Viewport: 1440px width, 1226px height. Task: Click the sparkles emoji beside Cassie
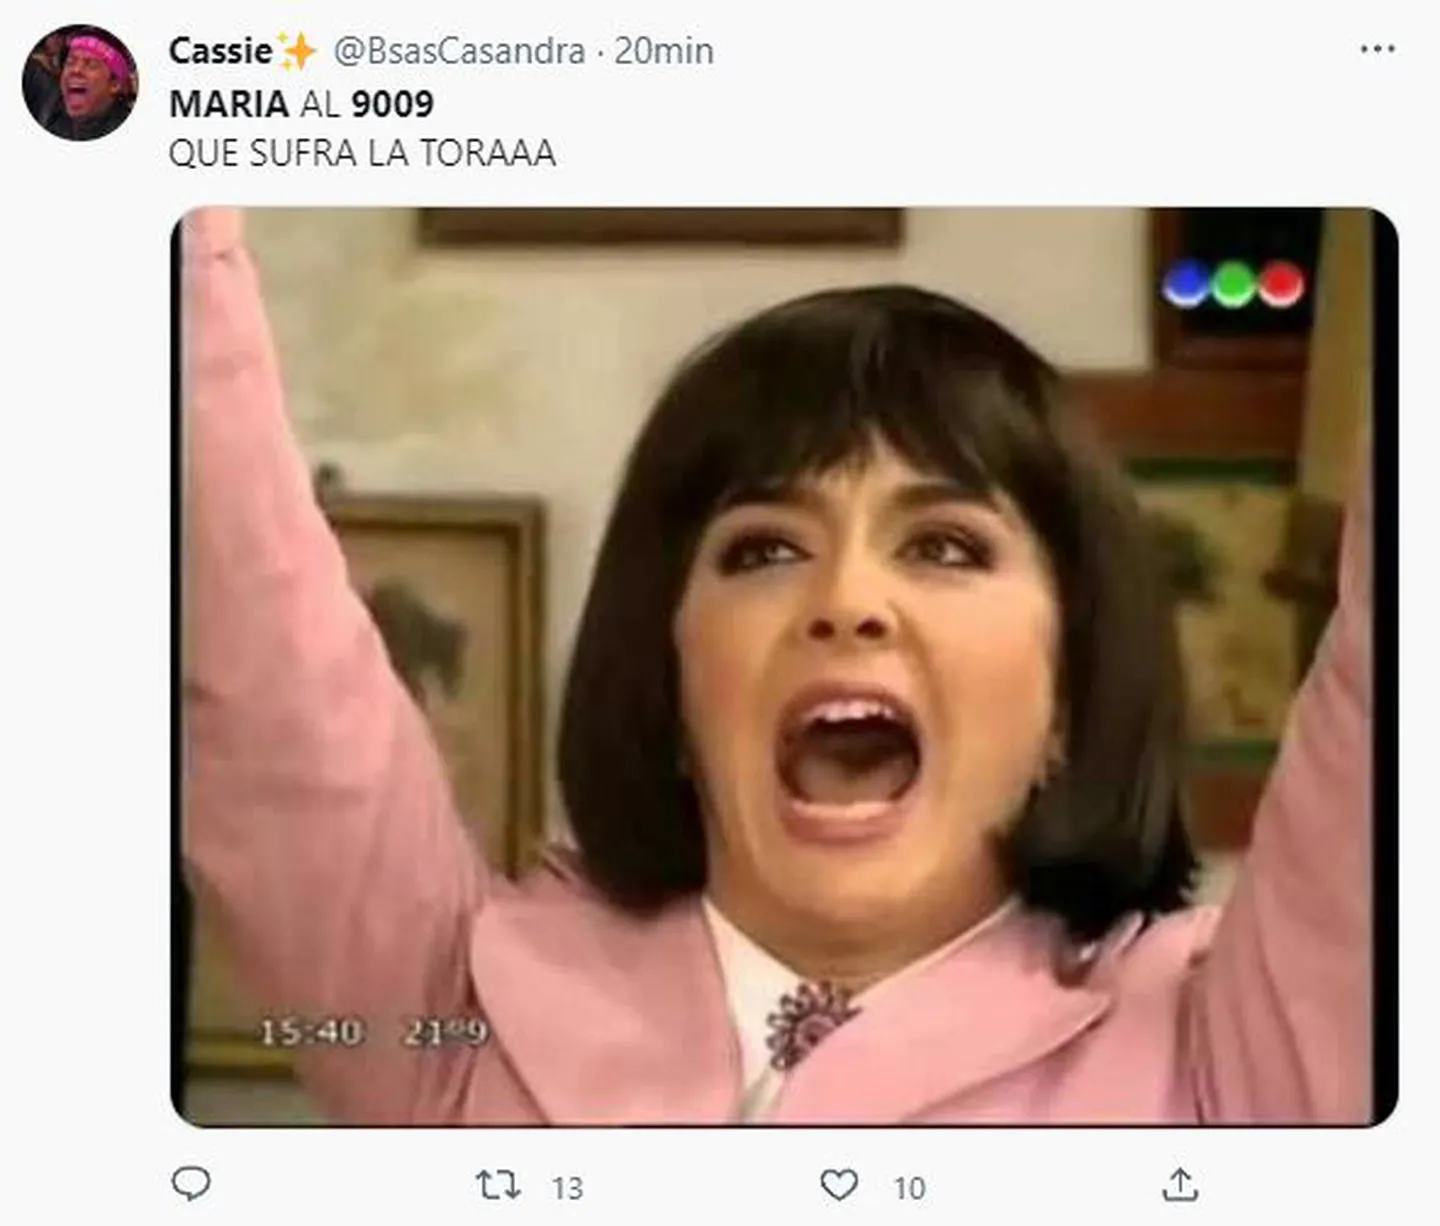pyautogui.click(x=297, y=50)
